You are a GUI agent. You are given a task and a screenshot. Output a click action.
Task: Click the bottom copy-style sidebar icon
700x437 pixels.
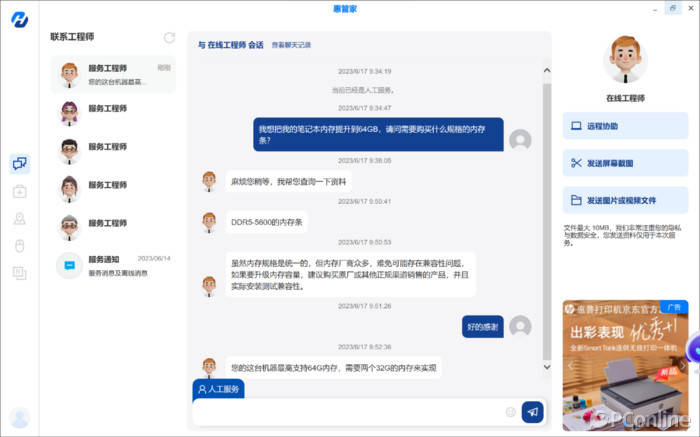20,272
